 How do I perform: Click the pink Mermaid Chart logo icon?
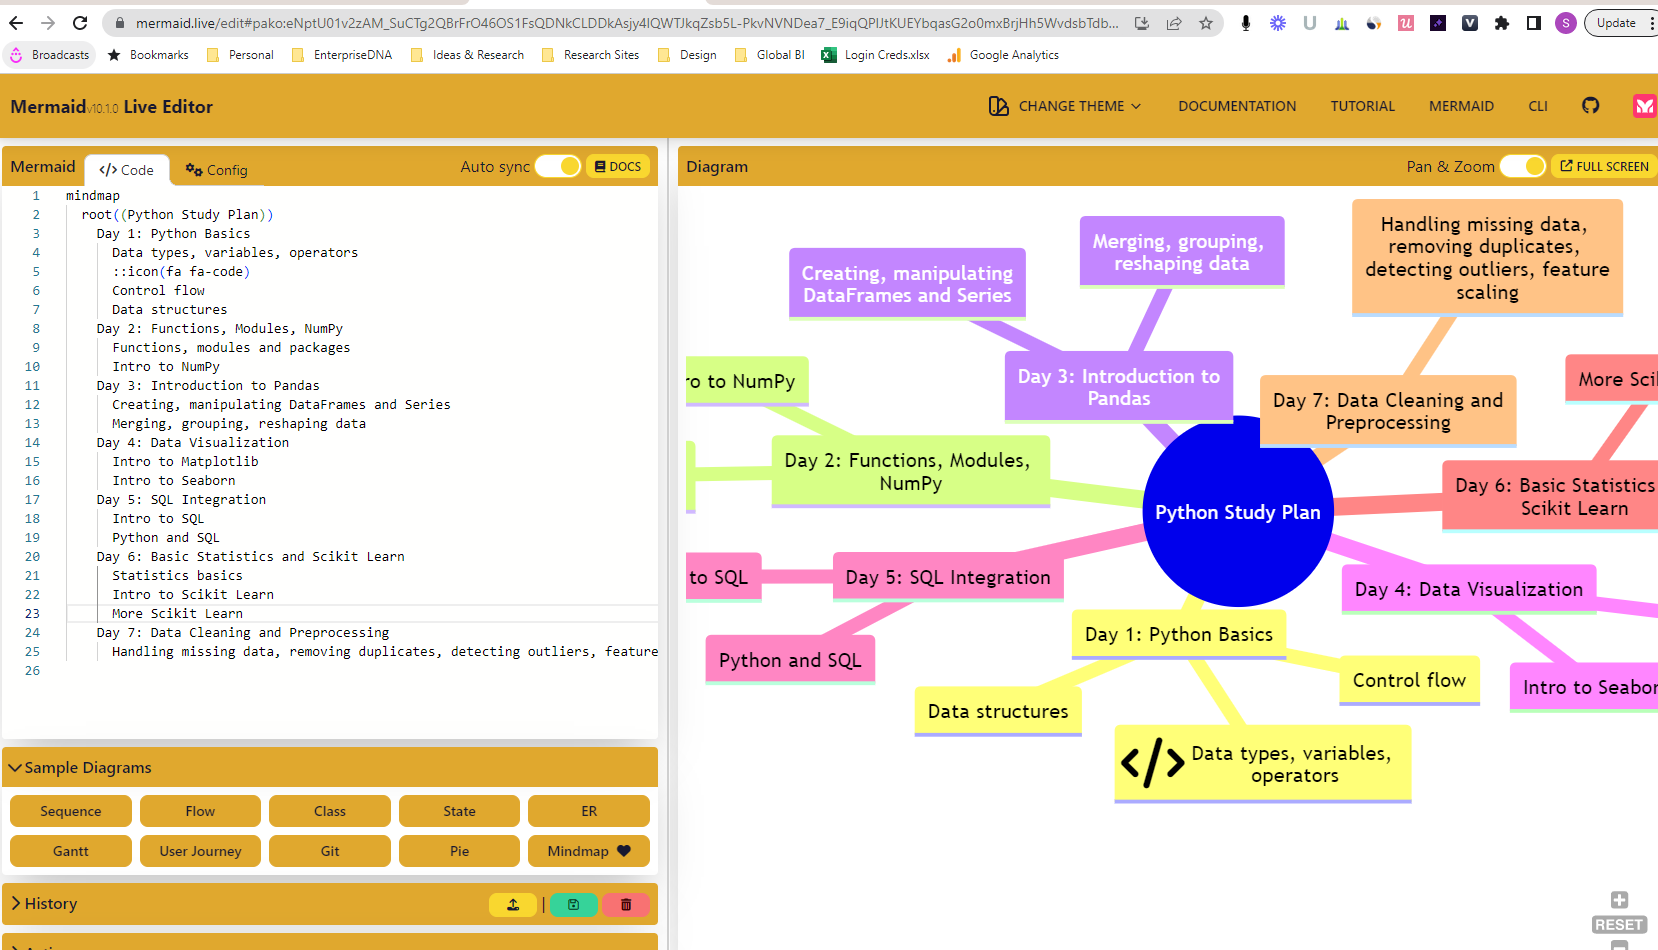(1643, 105)
